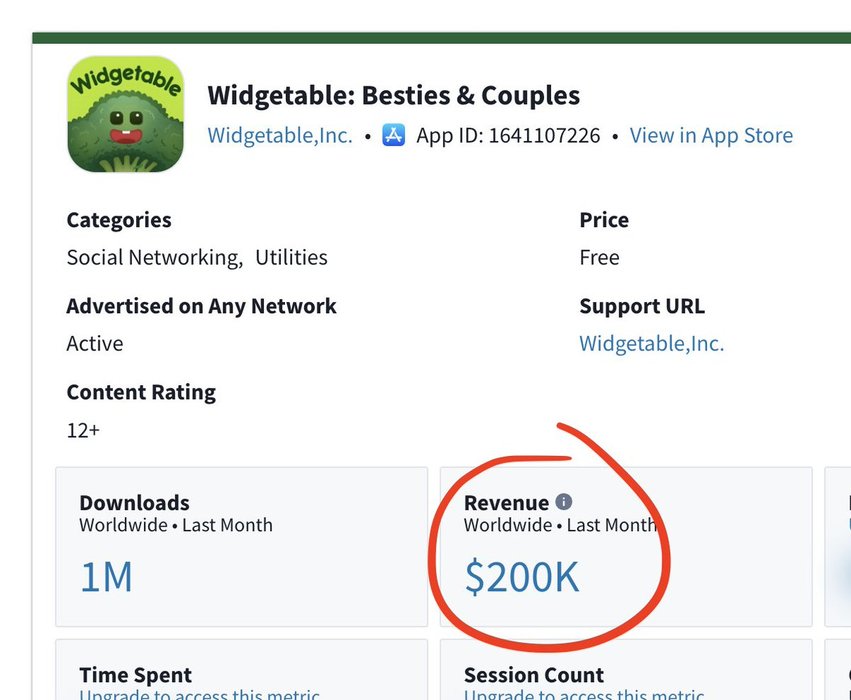Click the Widgetable broccoli app icon
Viewport: 851px width, 700px height.
coord(125,114)
